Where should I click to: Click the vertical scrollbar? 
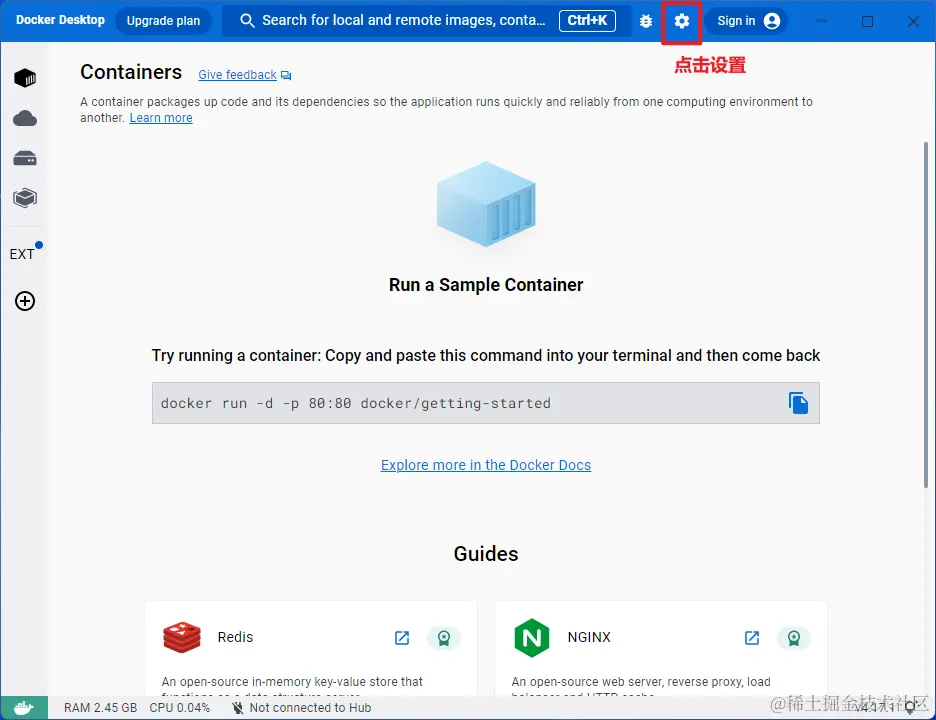coord(926,316)
